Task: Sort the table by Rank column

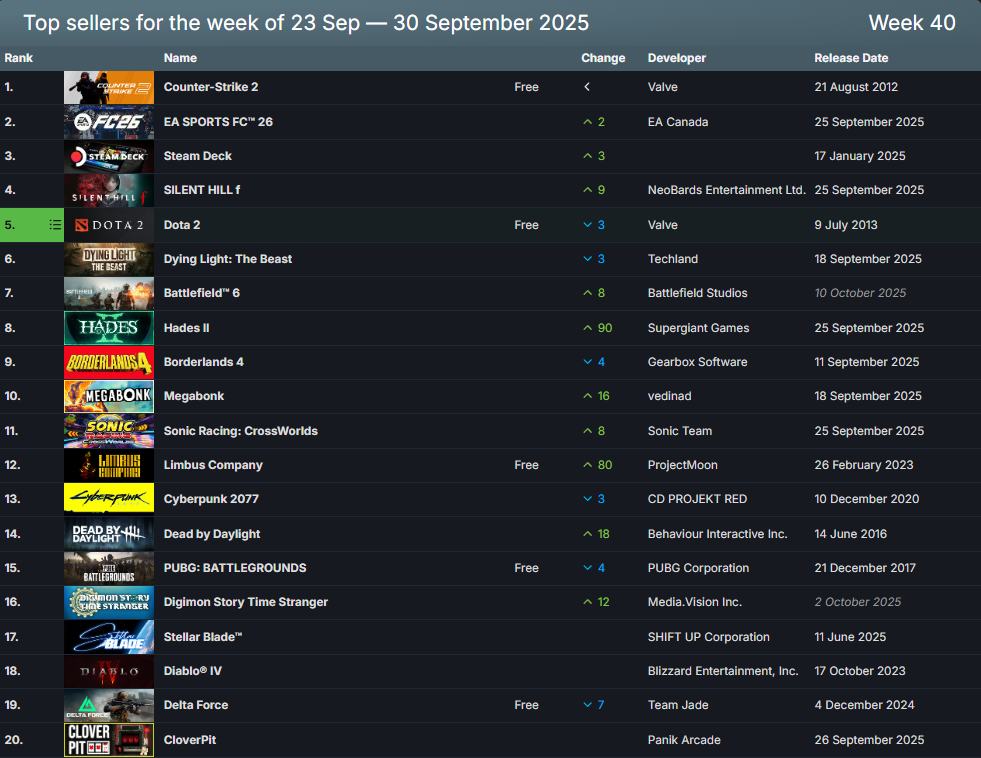Action: [19, 58]
